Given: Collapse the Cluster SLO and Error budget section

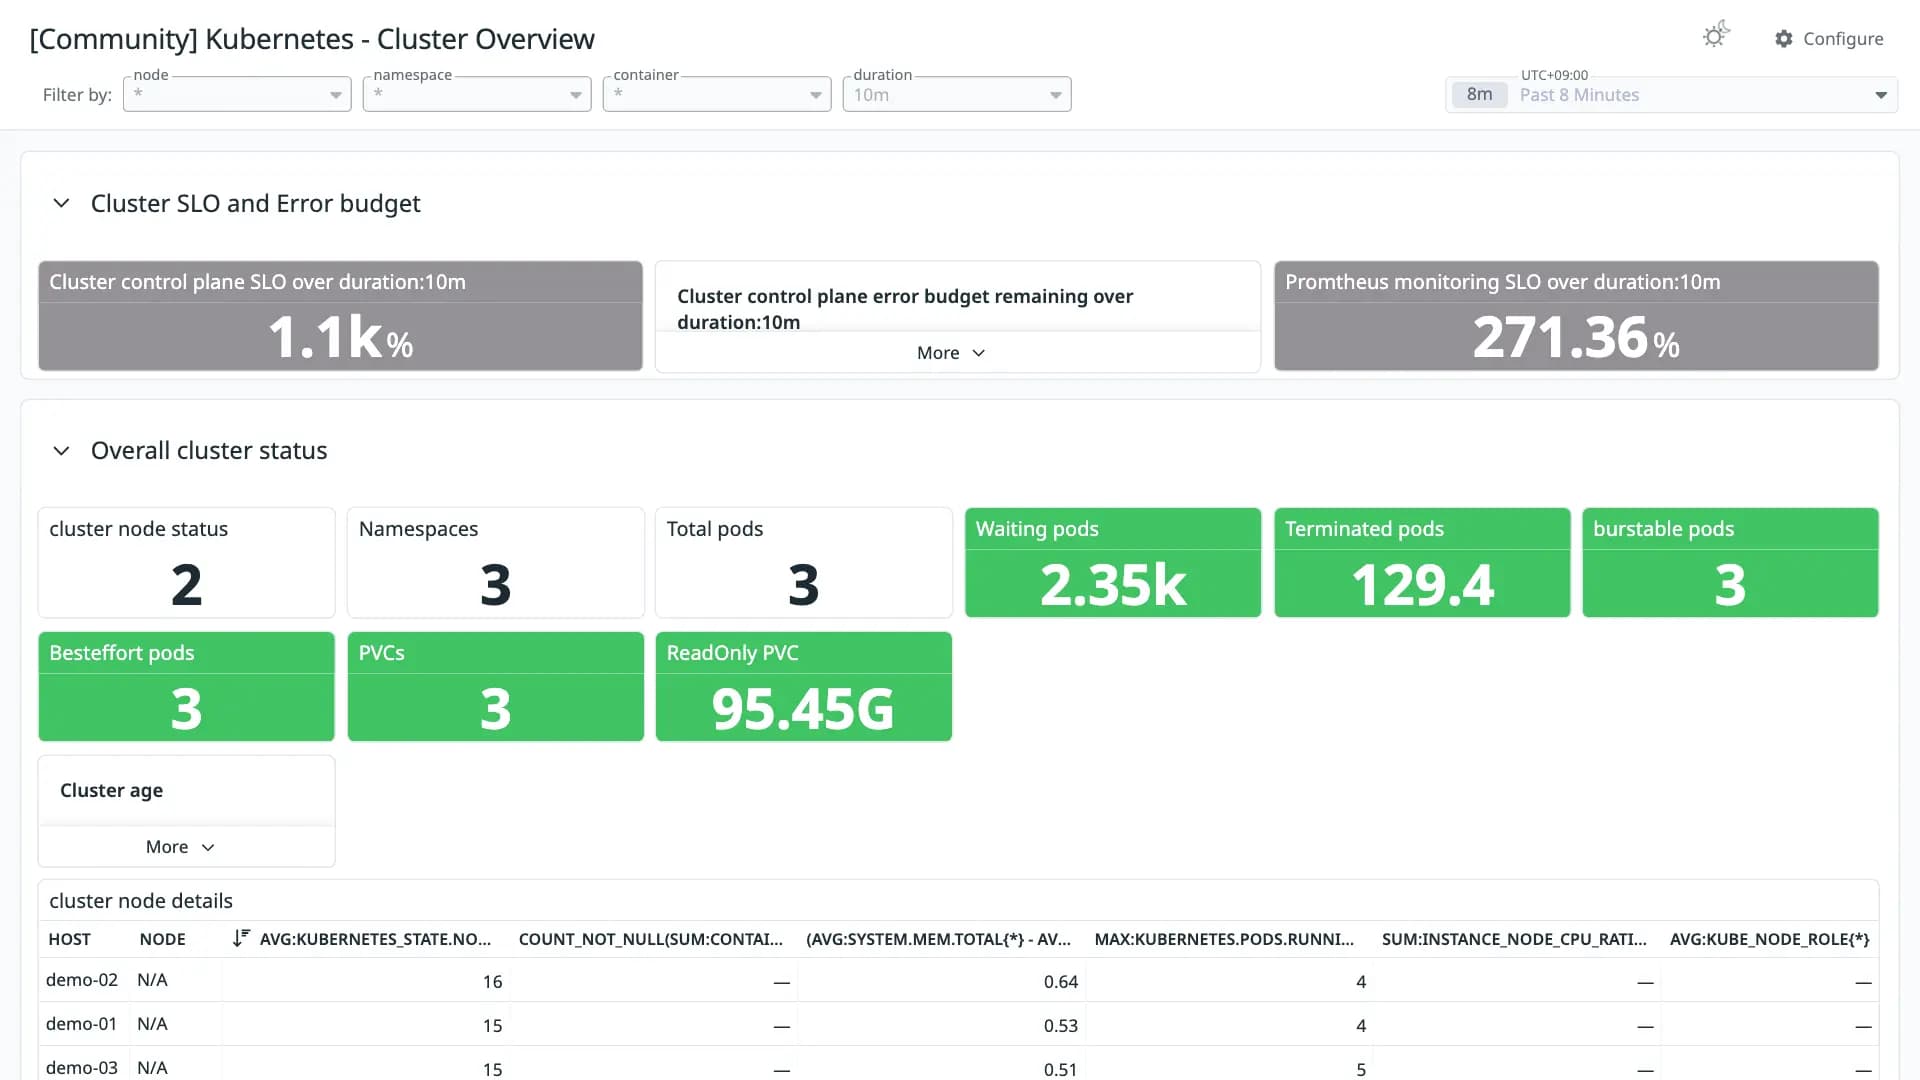Looking at the screenshot, I should (x=61, y=203).
